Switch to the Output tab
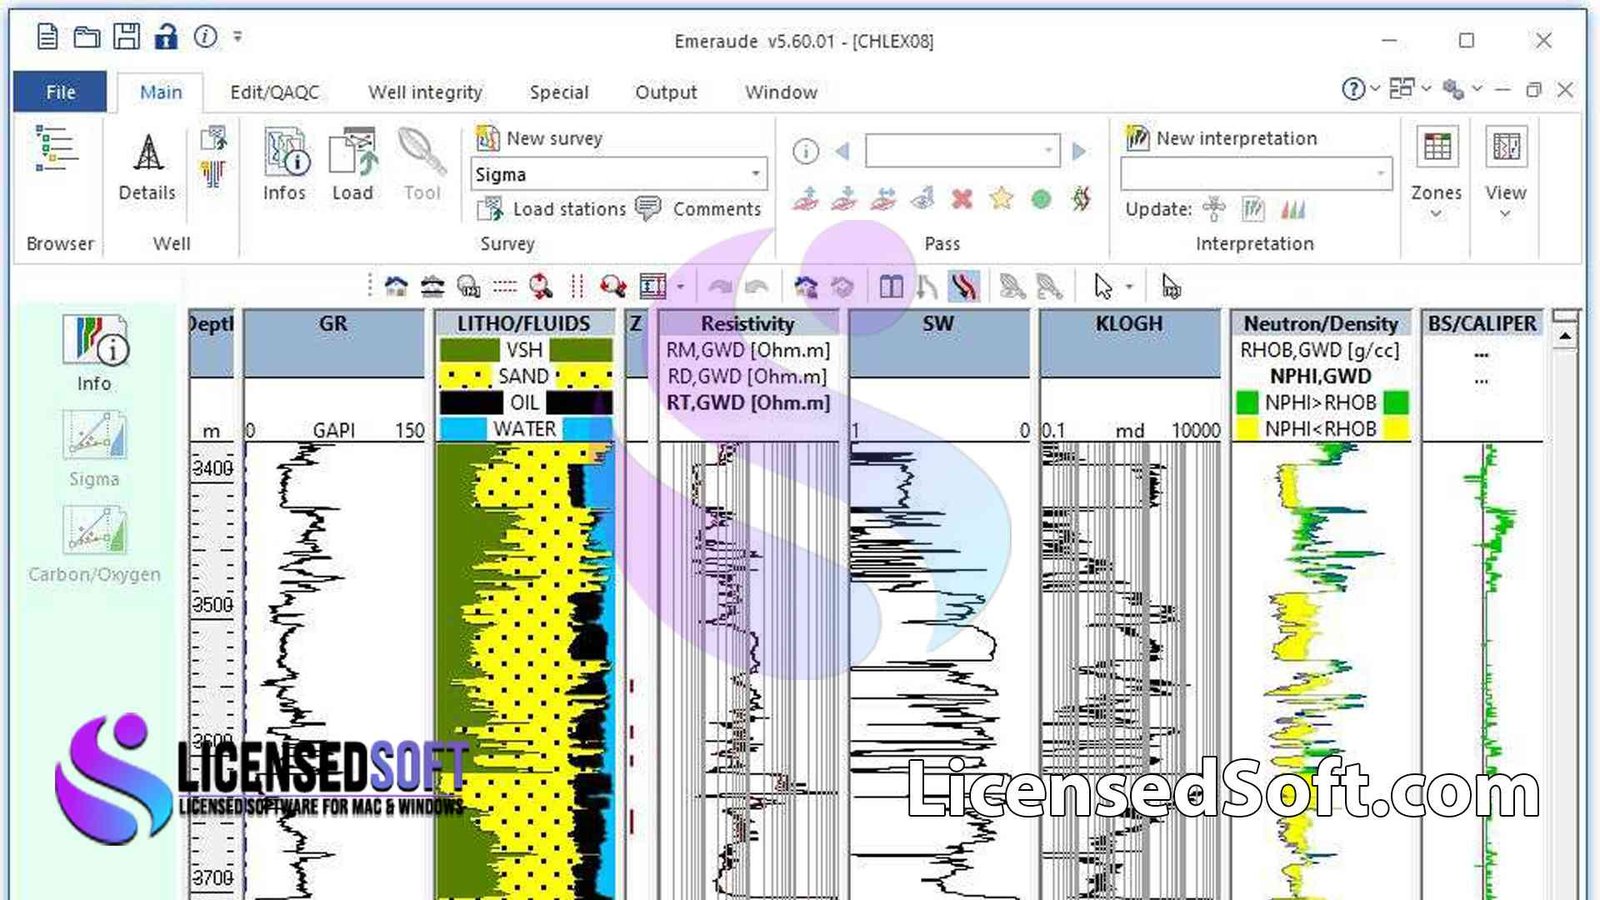This screenshot has width=1600, height=900. (x=666, y=92)
